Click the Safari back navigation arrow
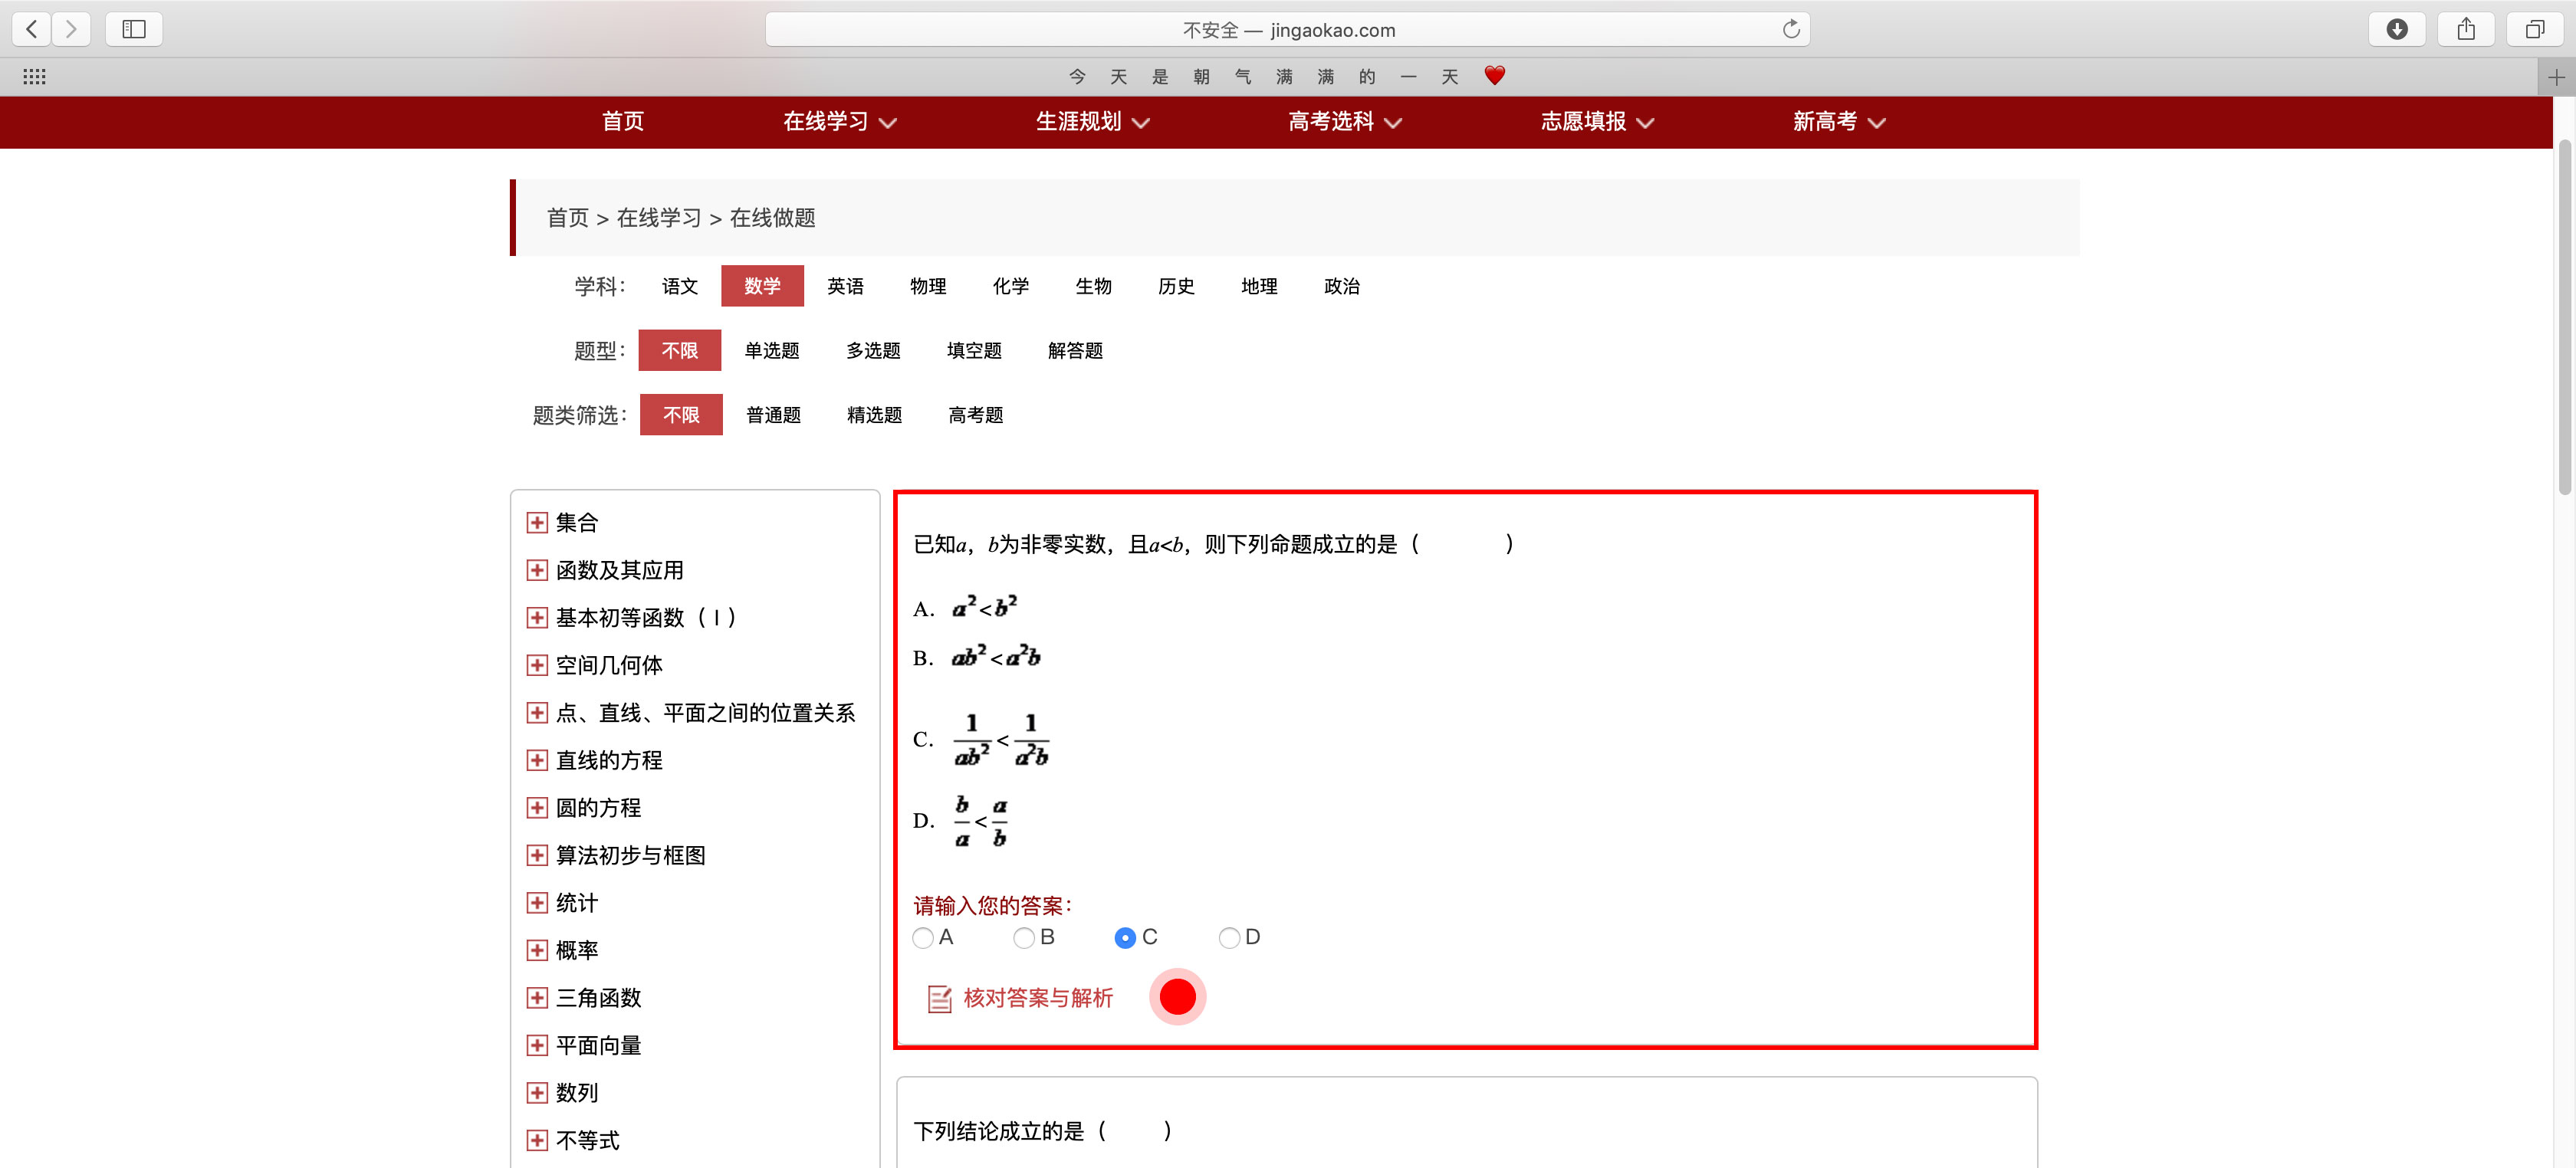 pyautogui.click(x=32, y=29)
